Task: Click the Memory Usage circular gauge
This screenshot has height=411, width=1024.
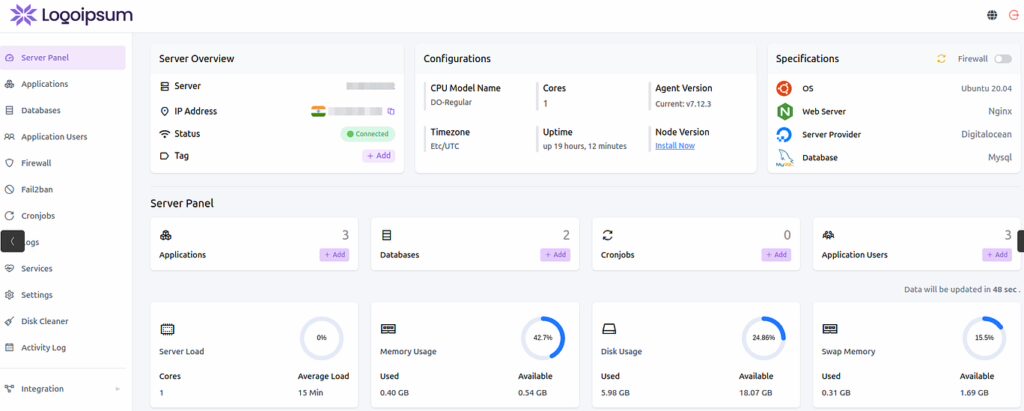Action: point(542,338)
